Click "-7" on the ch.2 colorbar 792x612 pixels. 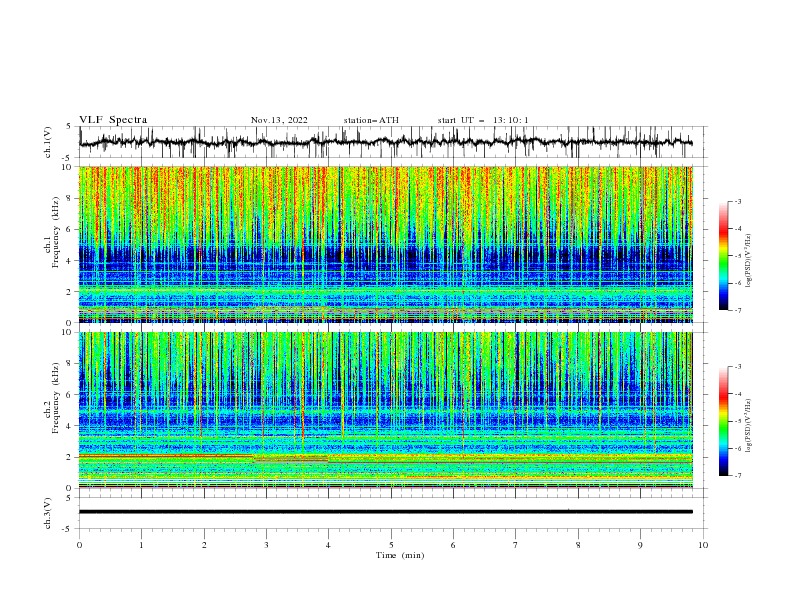[737, 476]
